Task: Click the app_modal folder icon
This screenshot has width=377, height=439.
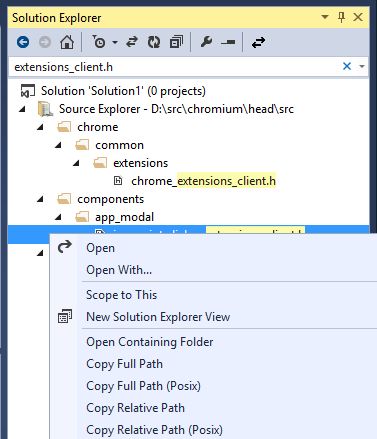Action: coord(82,217)
